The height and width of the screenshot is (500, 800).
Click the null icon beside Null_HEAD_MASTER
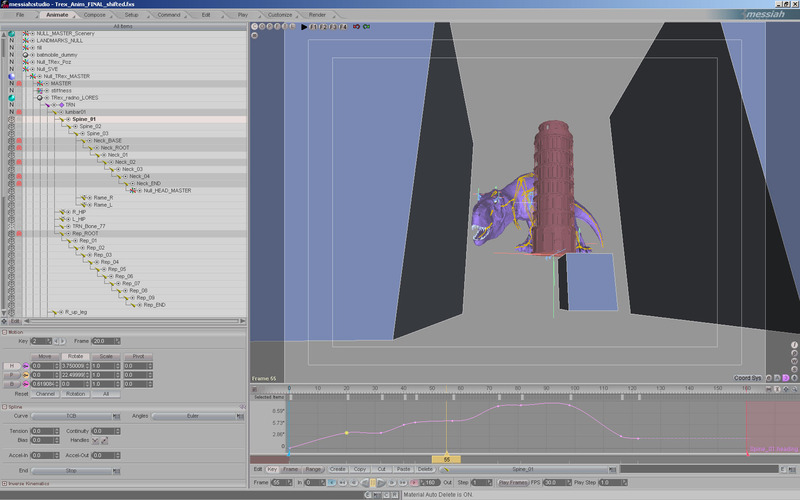coord(133,190)
